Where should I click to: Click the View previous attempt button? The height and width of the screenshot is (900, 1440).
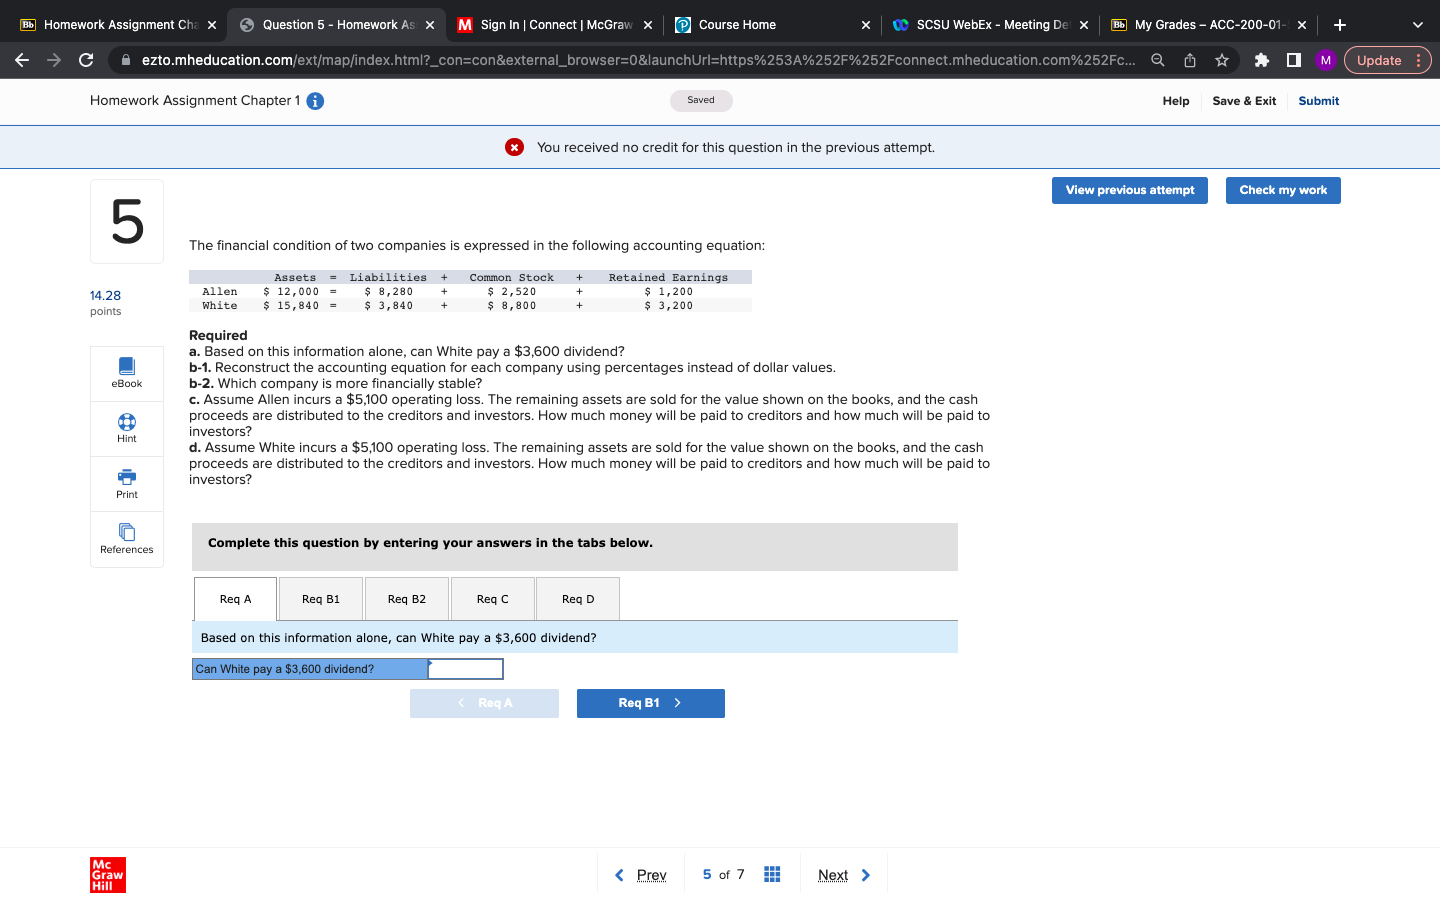(1130, 190)
